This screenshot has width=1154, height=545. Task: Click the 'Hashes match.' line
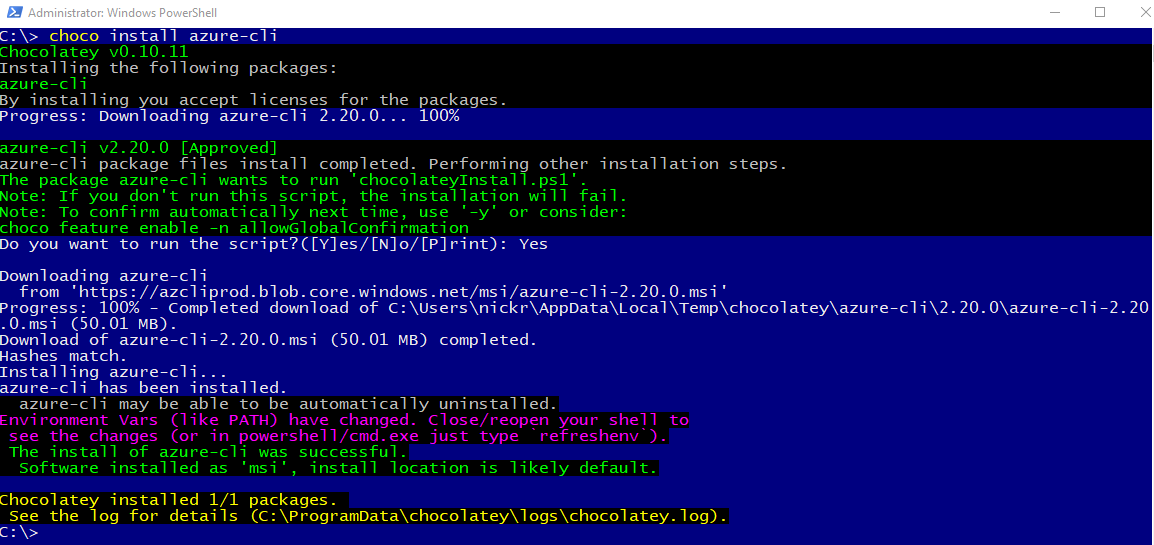point(65,356)
